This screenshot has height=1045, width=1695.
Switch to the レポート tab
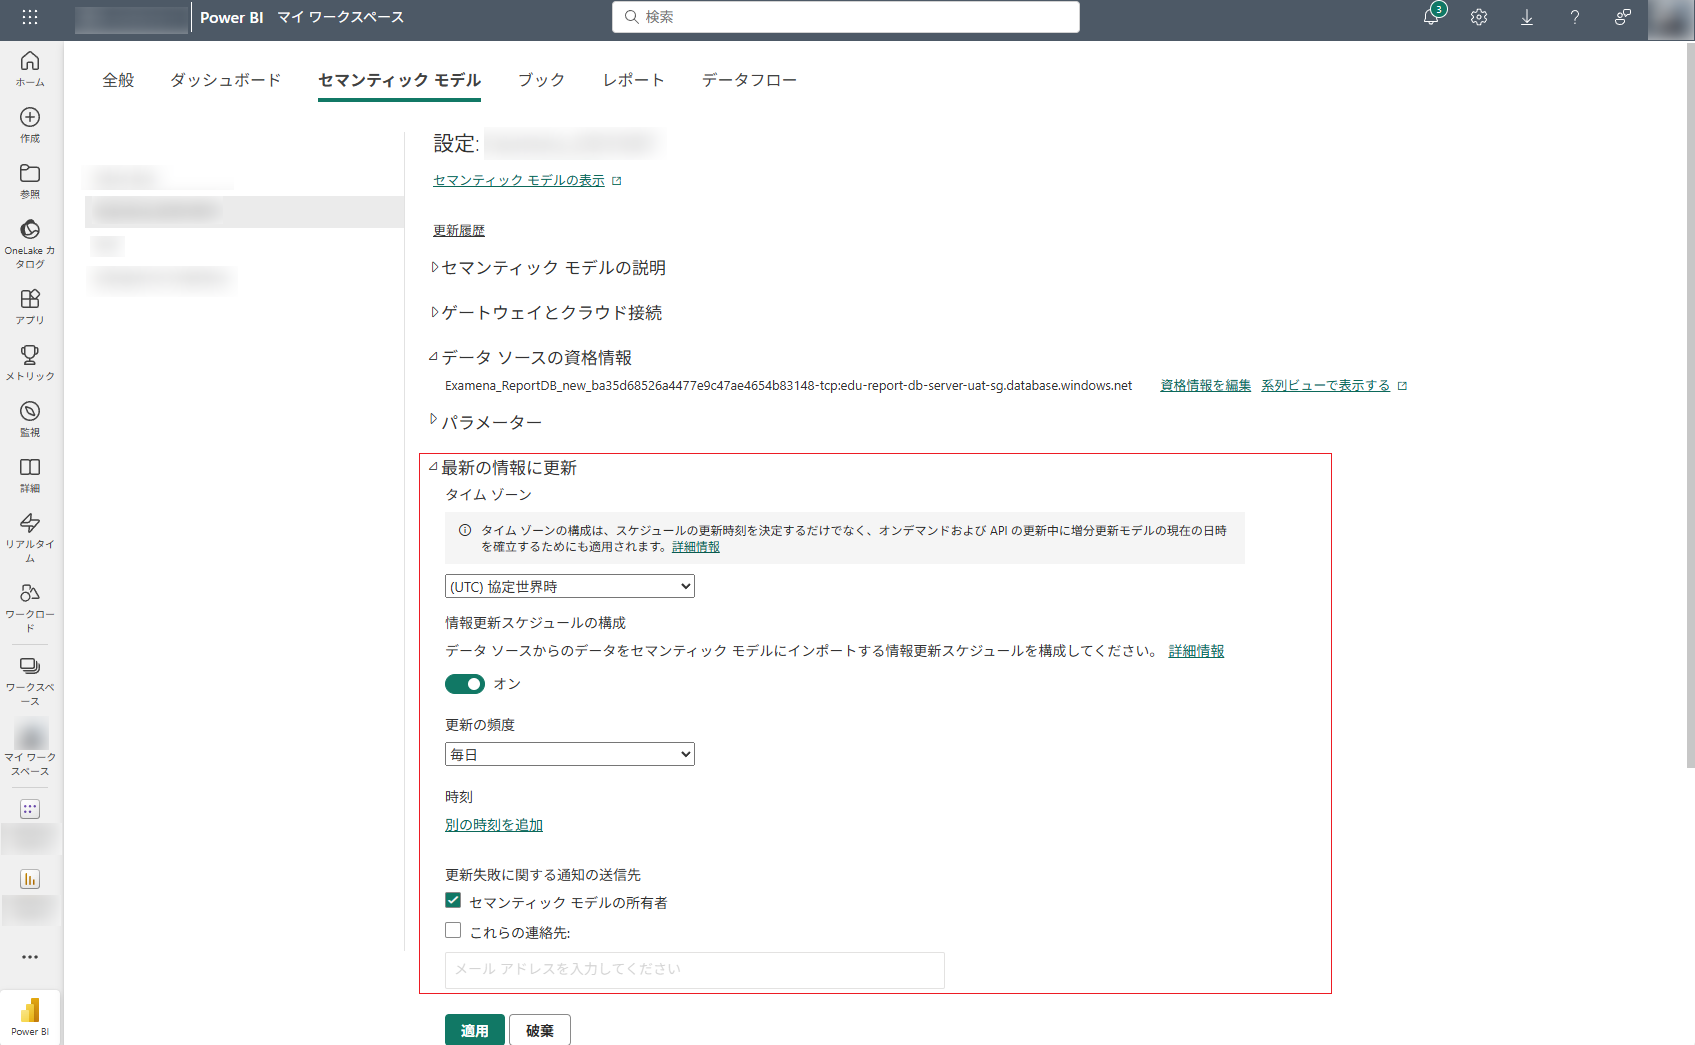[633, 80]
